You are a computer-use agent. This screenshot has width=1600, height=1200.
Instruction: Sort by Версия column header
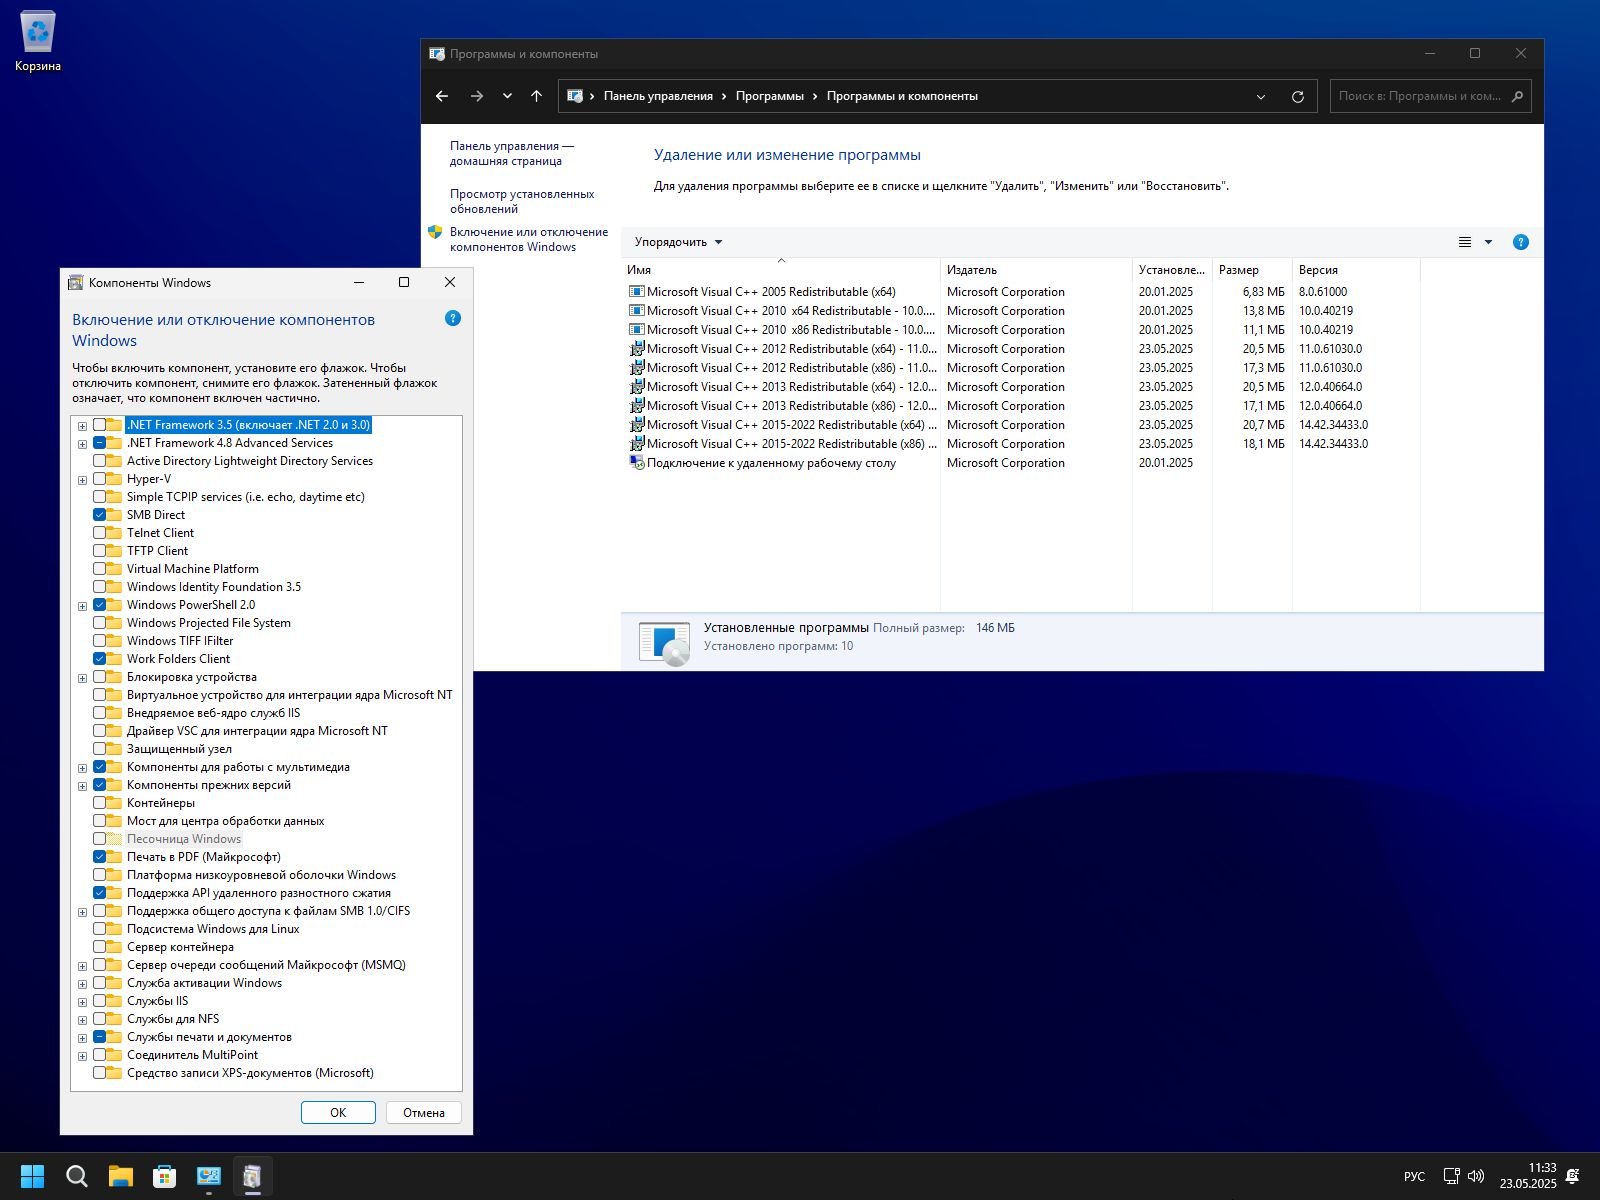click(1356, 270)
